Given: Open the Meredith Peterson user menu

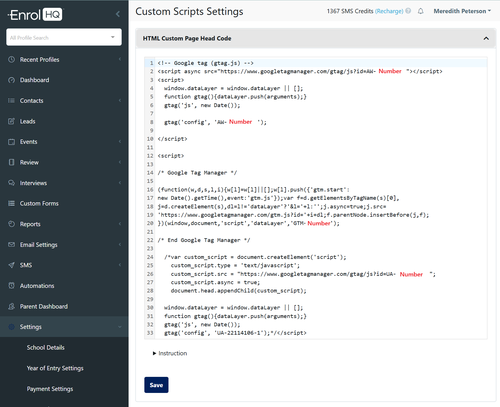Looking at the screenshot, I should pyautogui.click(x=462, y=11).
